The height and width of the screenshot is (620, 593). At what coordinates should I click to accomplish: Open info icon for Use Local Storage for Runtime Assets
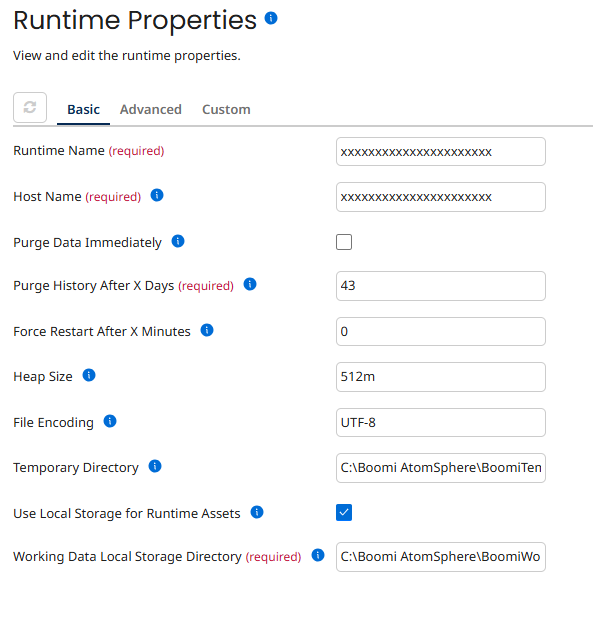coord(257,512)
